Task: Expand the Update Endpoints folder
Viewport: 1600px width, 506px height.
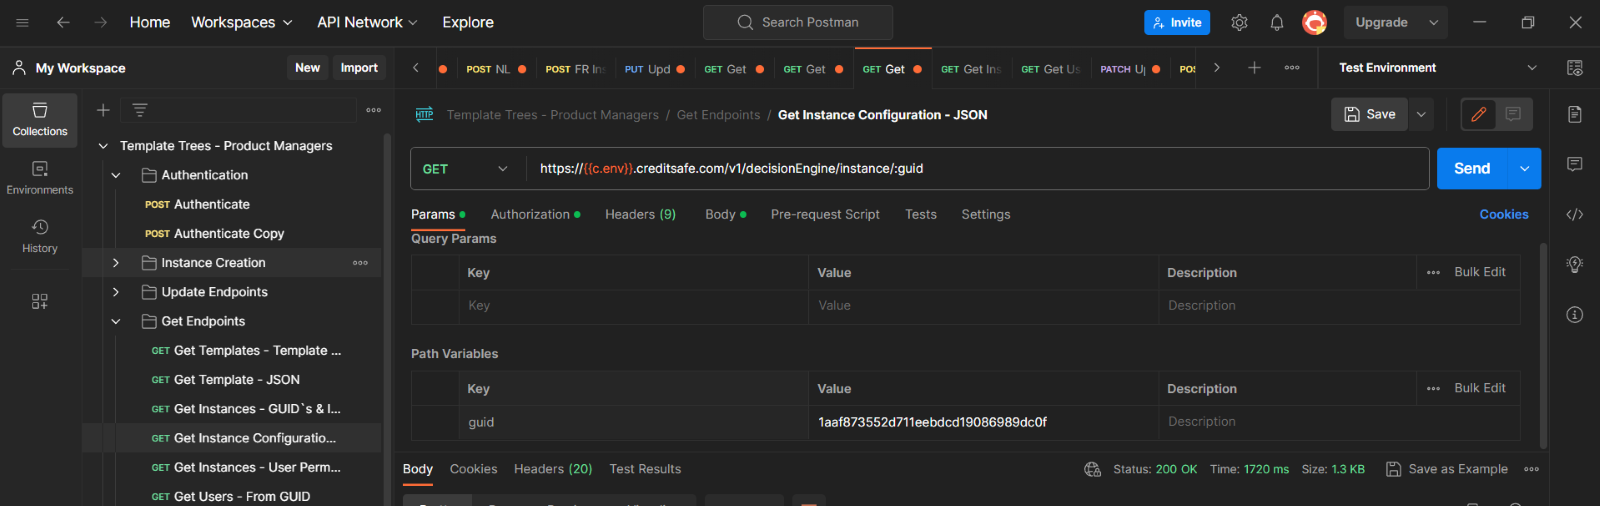Action: (116, 292)
